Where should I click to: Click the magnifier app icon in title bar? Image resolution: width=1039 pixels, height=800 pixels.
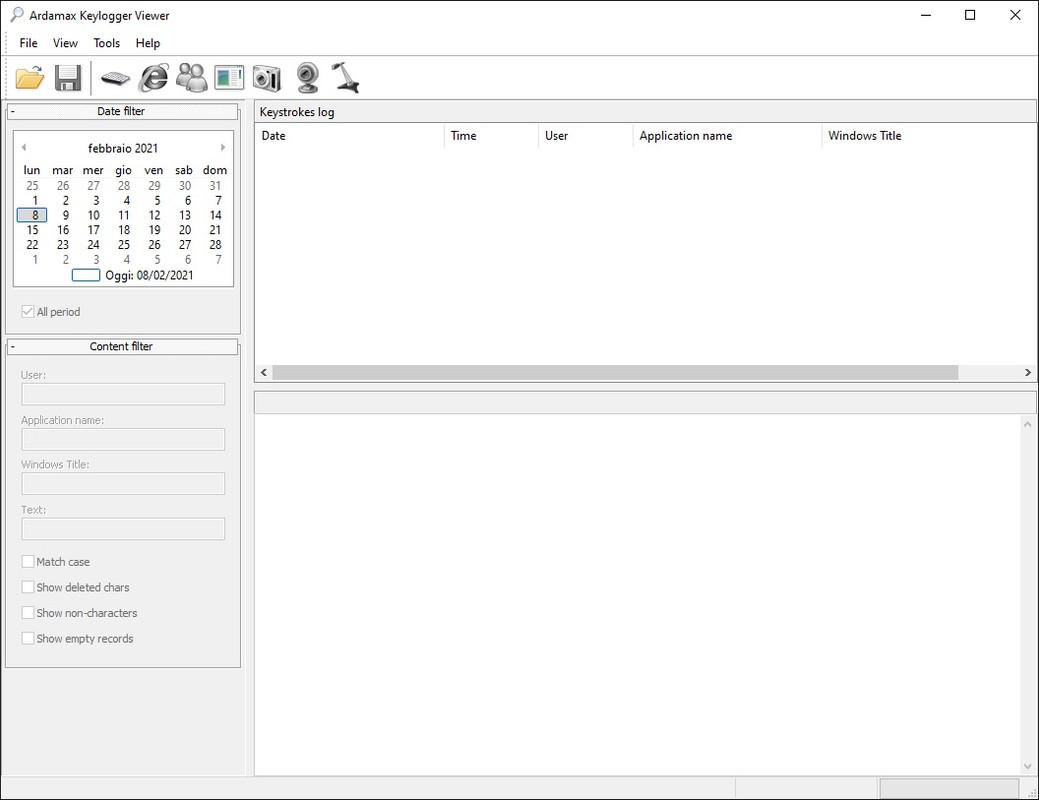[x=17, y=15]
